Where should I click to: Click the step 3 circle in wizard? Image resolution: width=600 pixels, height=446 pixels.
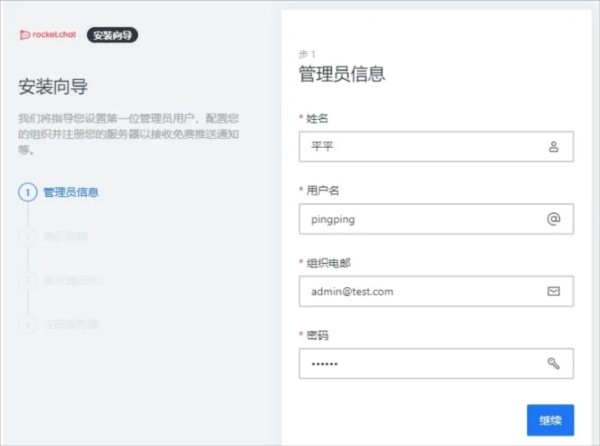coord(28,281)
